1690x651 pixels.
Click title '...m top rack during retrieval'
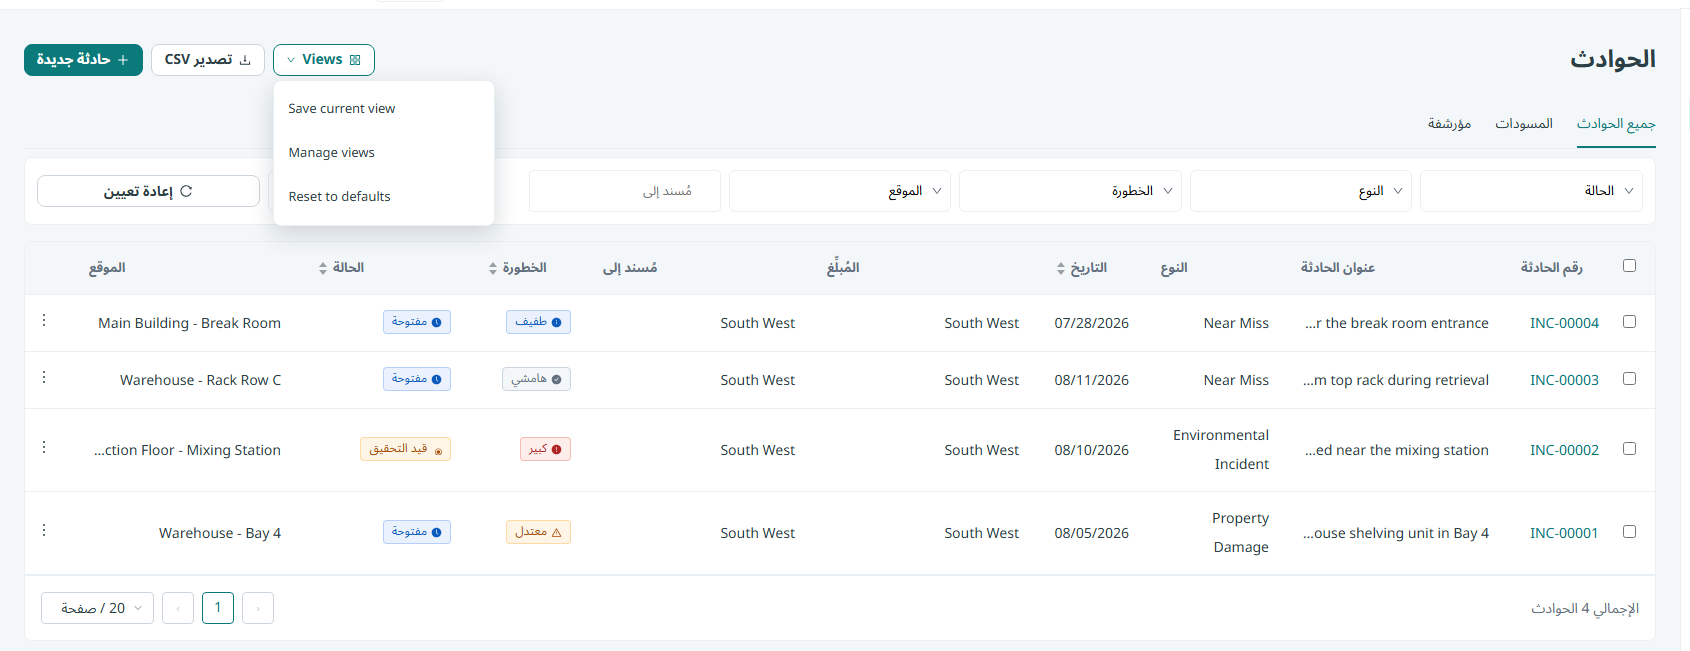coord(1396,380)
